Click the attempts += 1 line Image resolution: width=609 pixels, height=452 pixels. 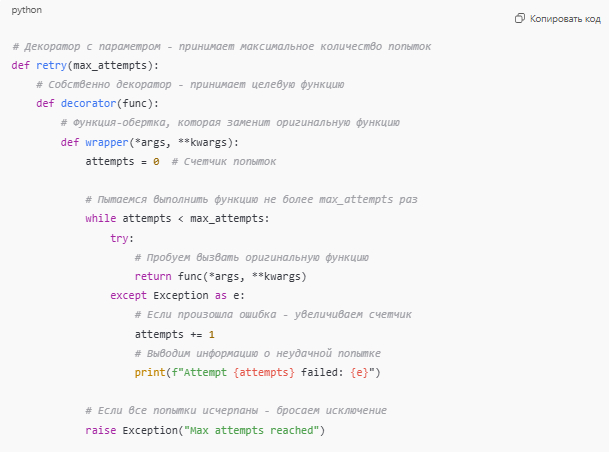[174, 334]
